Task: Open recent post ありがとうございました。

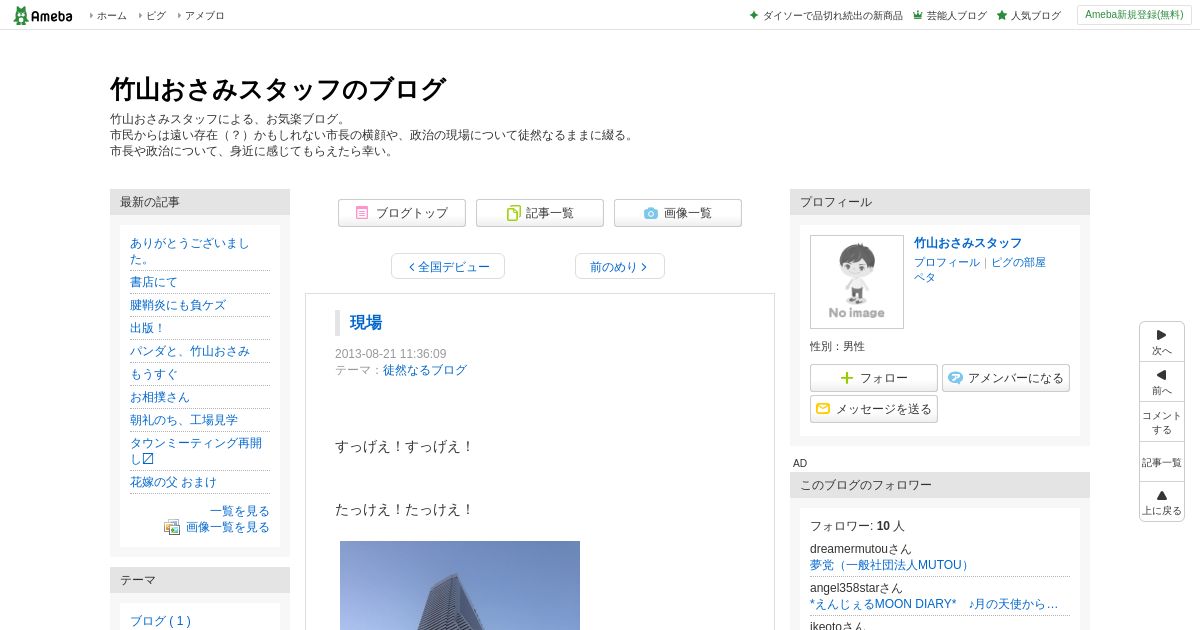Action: click(x=190, y=251)
